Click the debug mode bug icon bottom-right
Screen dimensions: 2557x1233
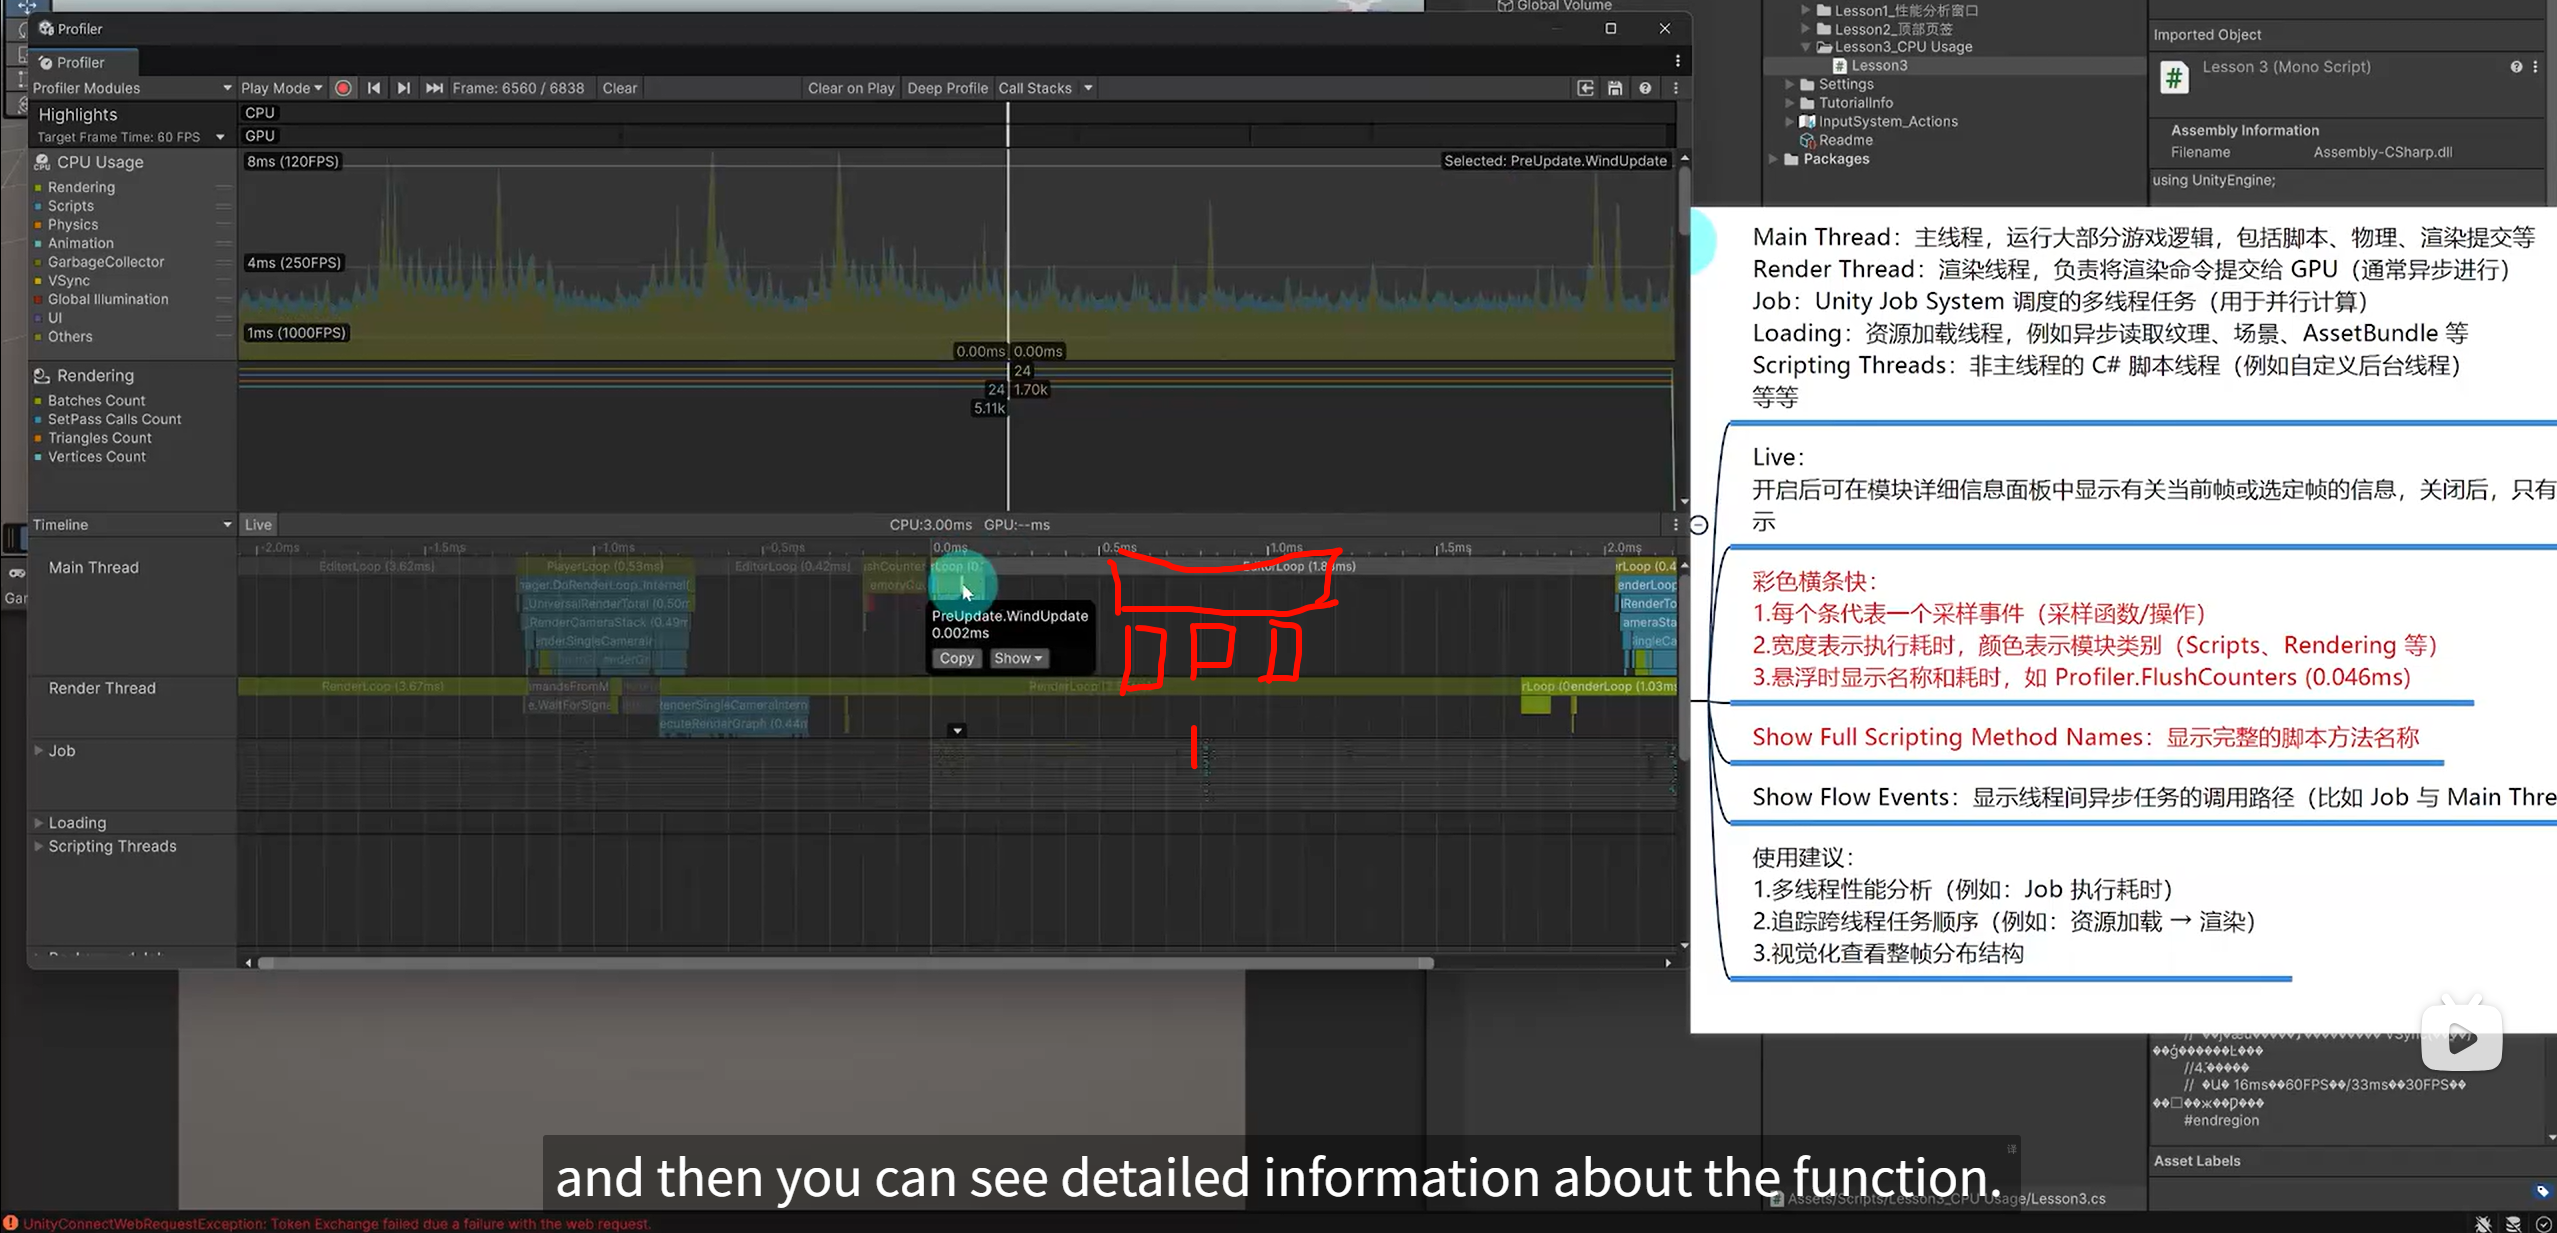2483,1224
